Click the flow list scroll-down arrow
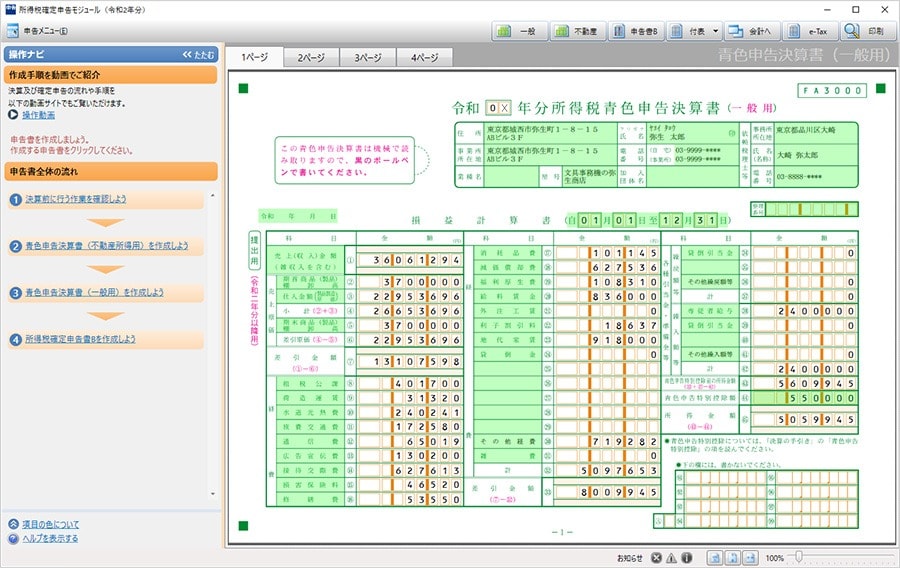The width and height of the screenshot is (900, 568). (213, 494)
